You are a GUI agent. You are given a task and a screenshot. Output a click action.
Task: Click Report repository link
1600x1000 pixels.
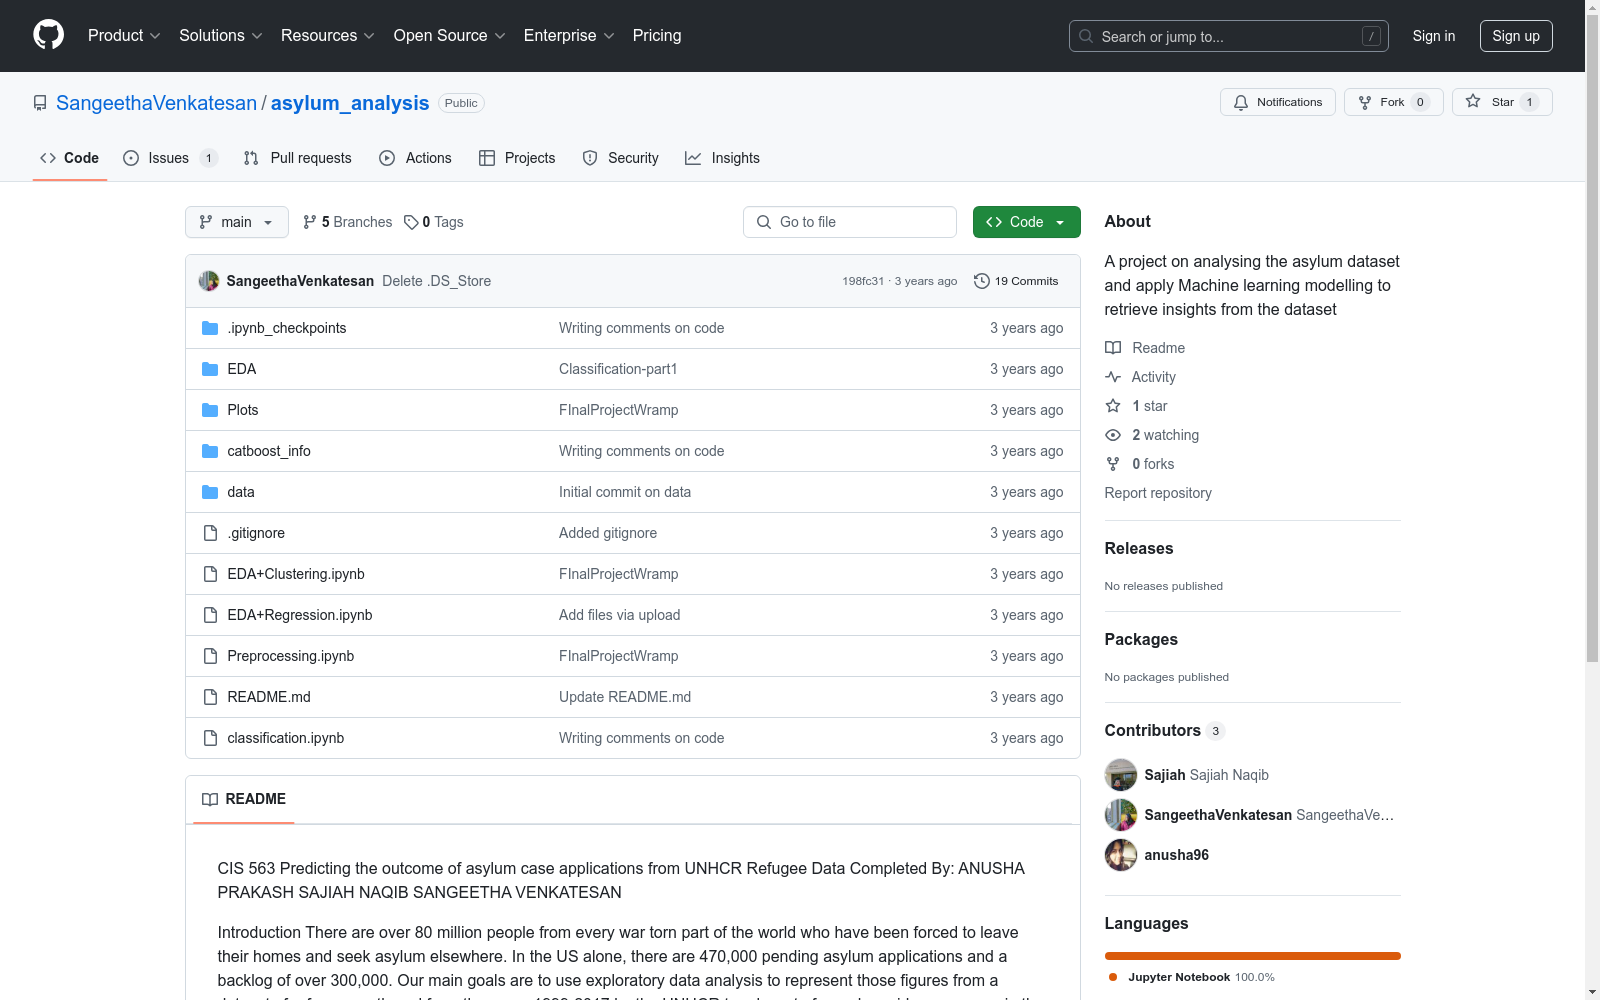tap(1158, 493)
